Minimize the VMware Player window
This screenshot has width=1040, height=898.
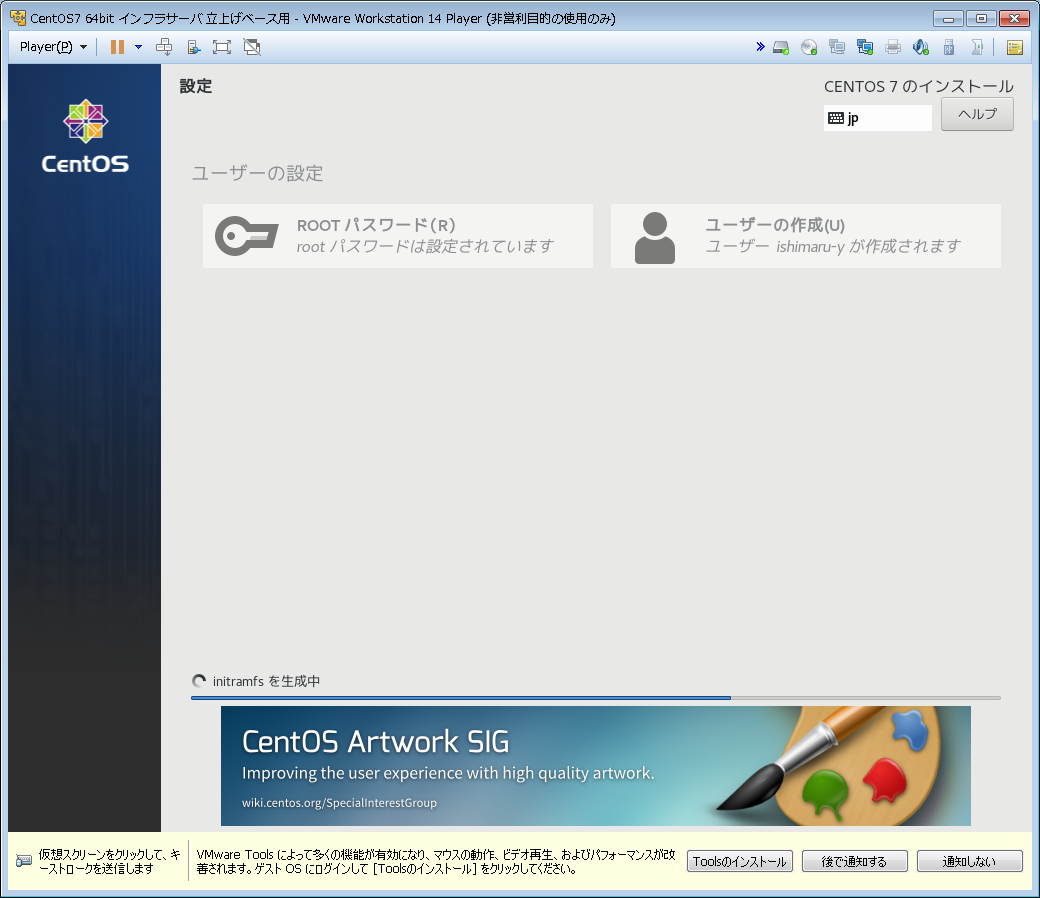tap(948, 19)
